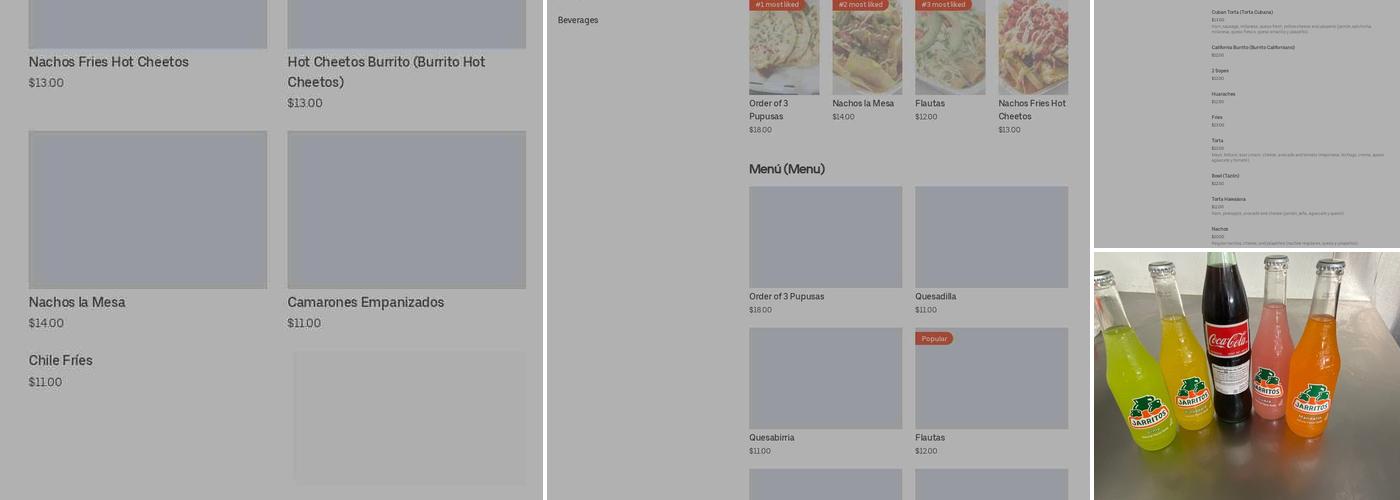Select Cuban Torta in the text list
1400x500 pixels.
tap(1242, 12)
